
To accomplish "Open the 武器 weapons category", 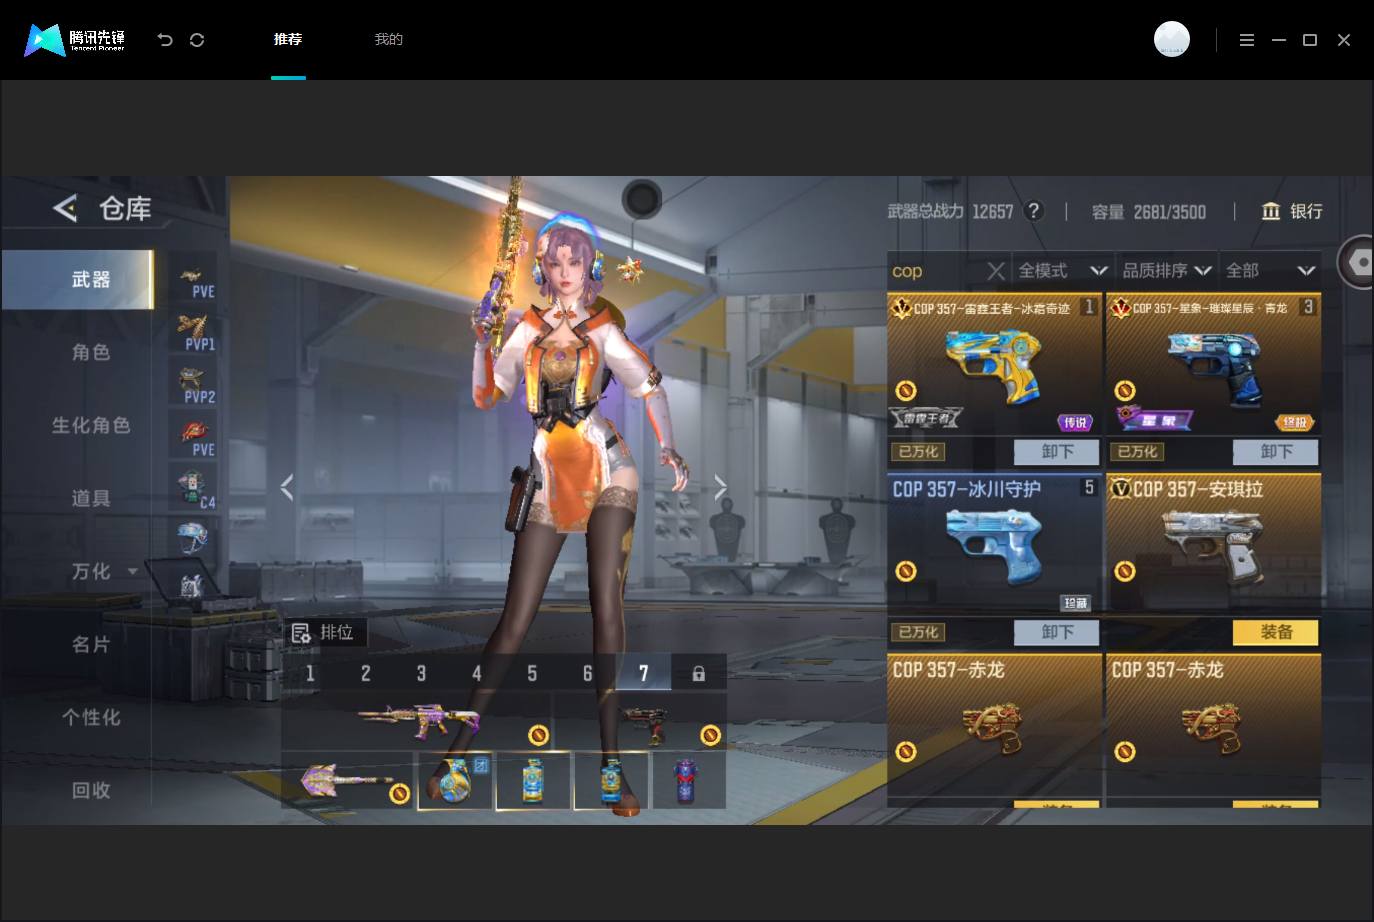I will pos(78,280).
